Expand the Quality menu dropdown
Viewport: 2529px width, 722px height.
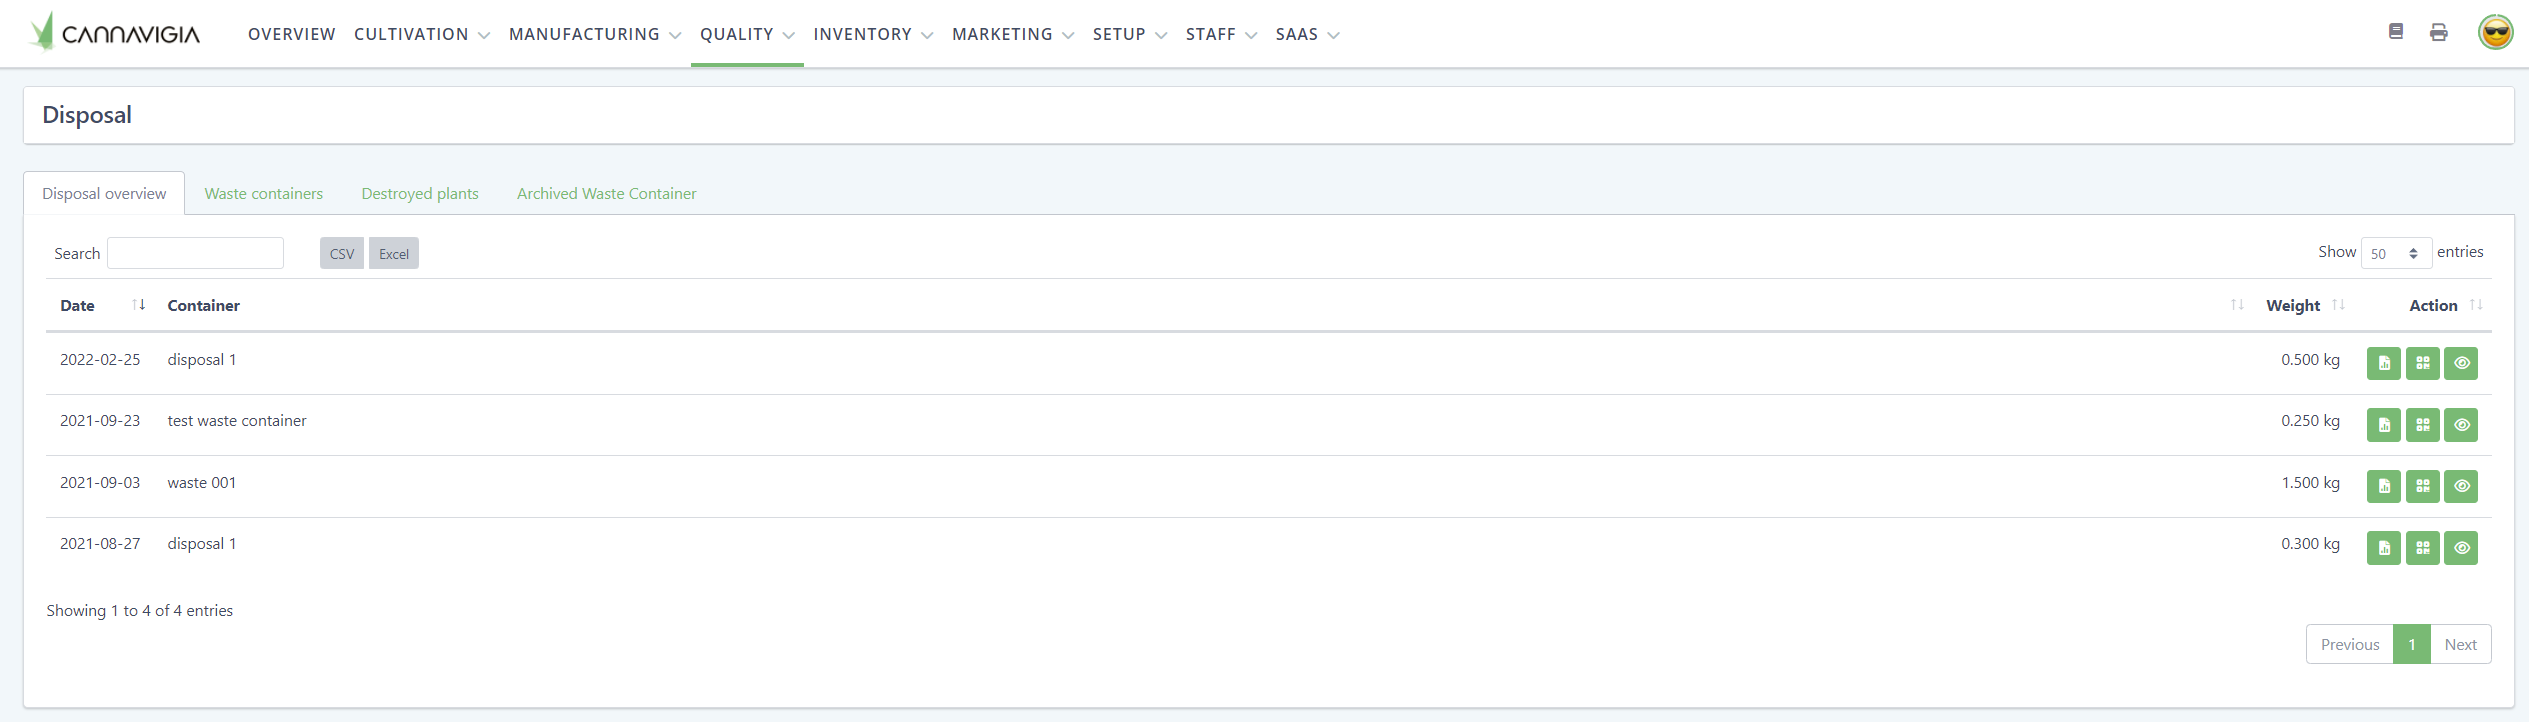746,34
